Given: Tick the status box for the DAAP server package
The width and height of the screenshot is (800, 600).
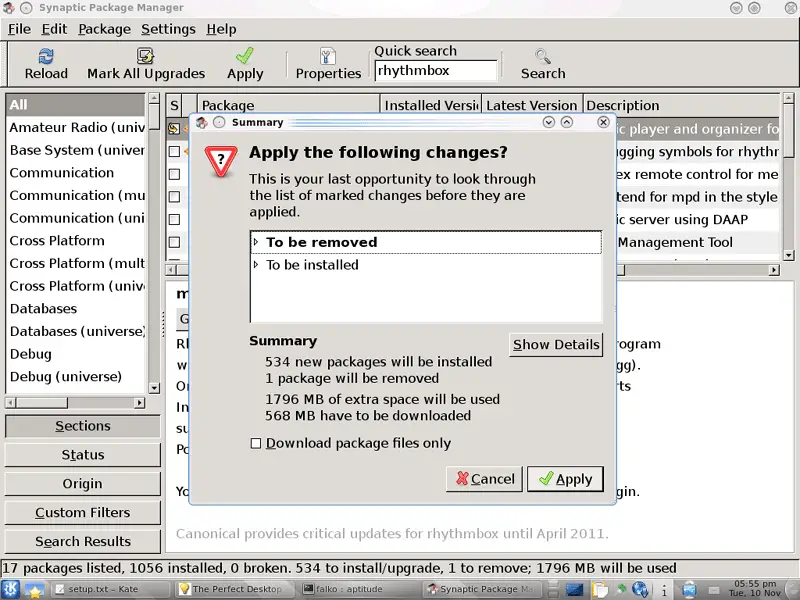Looking at the screenshot, I should [x=174, y=219].
